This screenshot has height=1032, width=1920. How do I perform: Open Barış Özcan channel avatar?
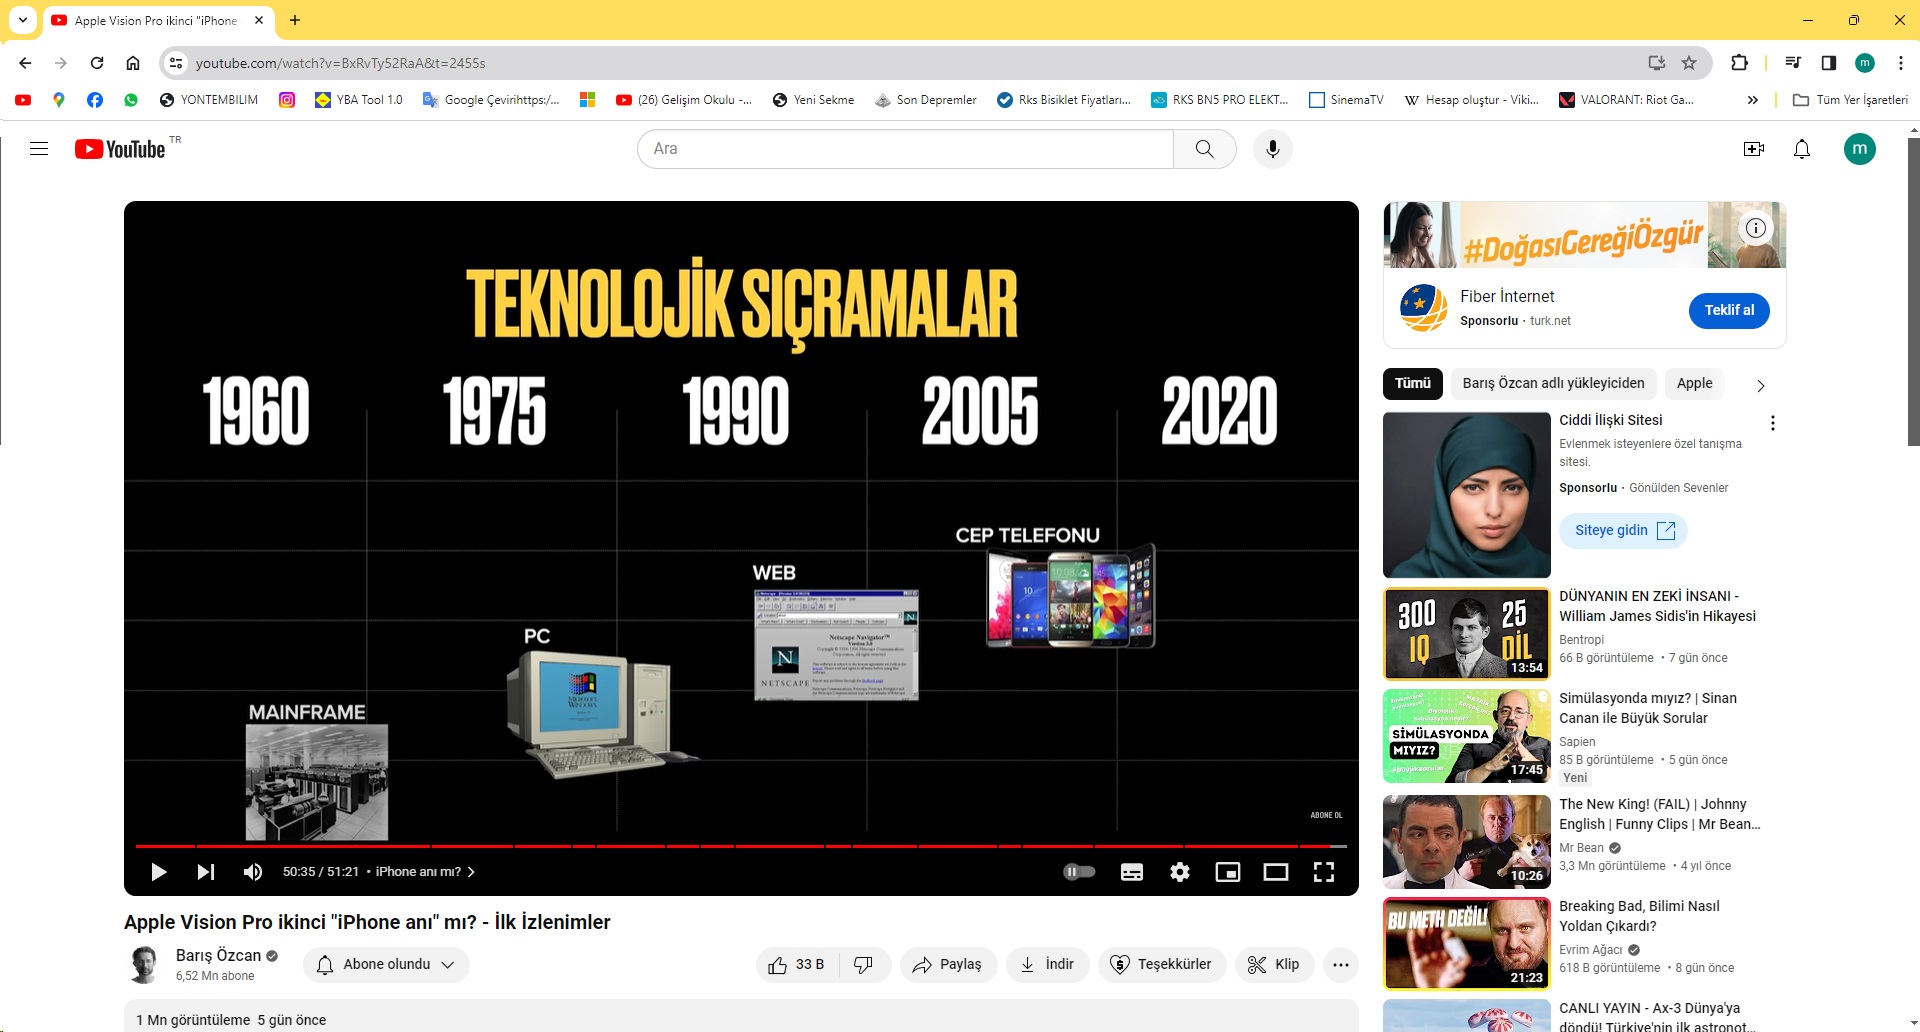point(144,965)
